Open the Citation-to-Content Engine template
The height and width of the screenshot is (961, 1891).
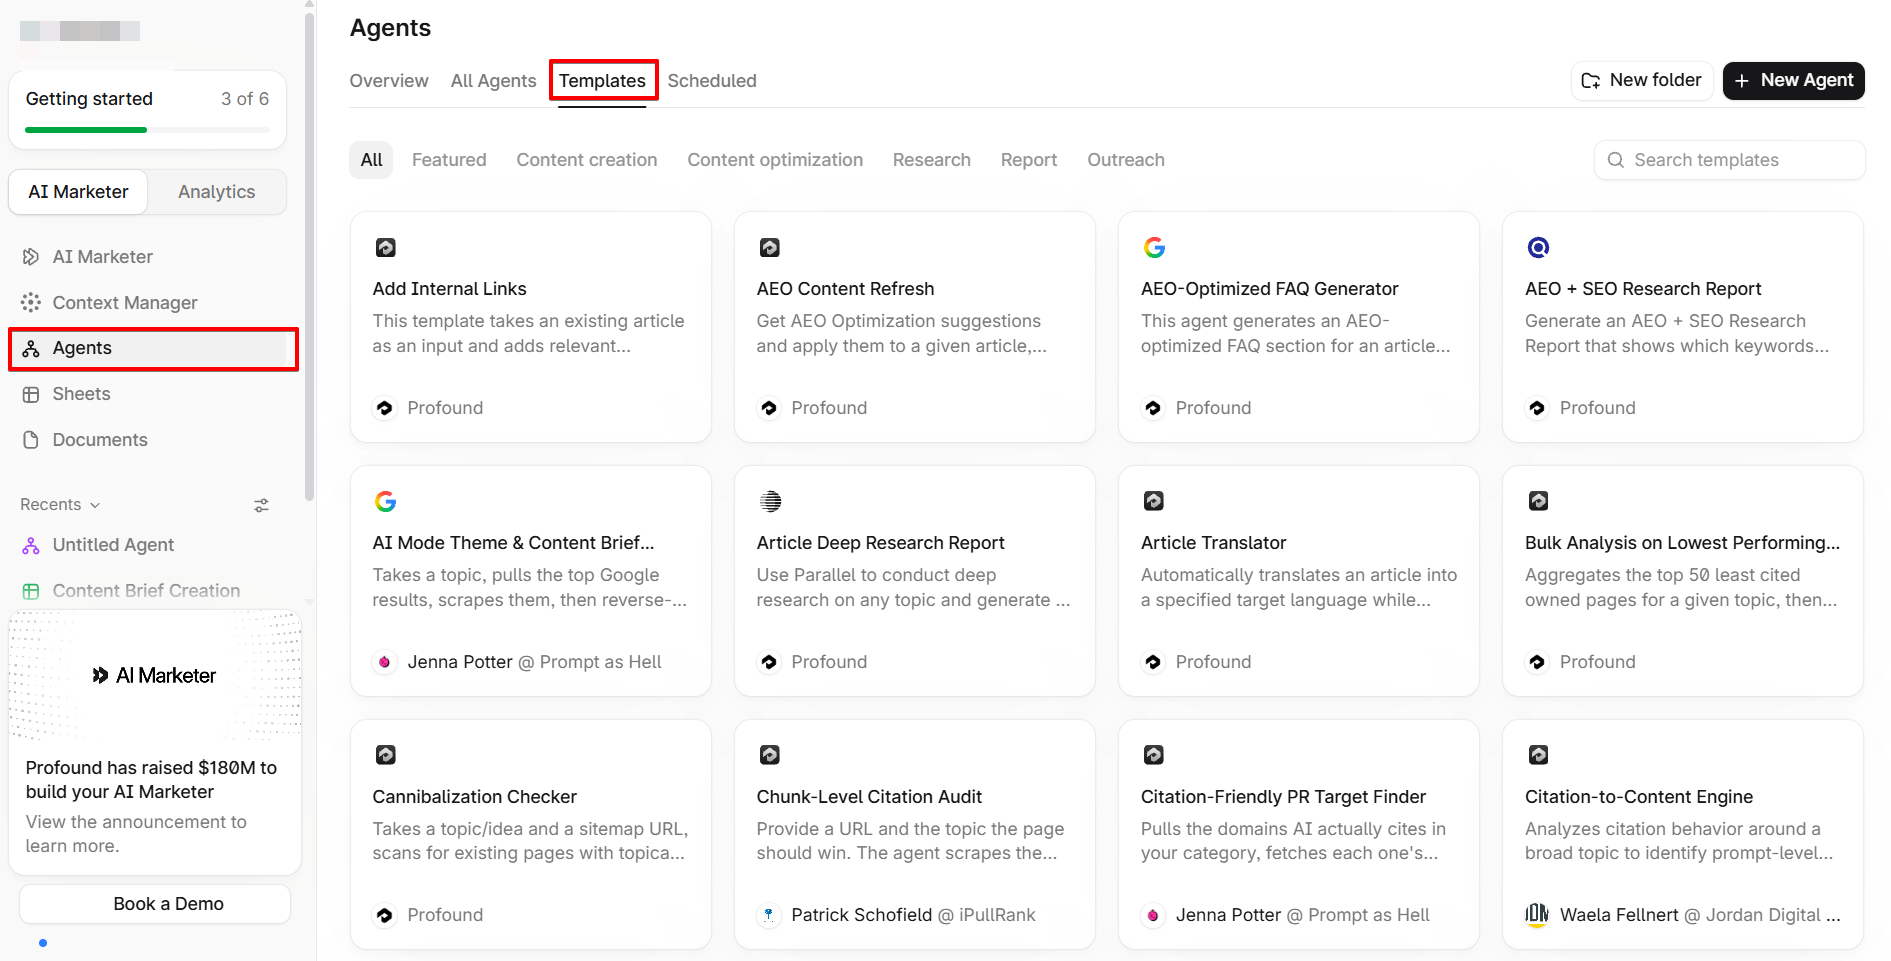coord(1683,834)
